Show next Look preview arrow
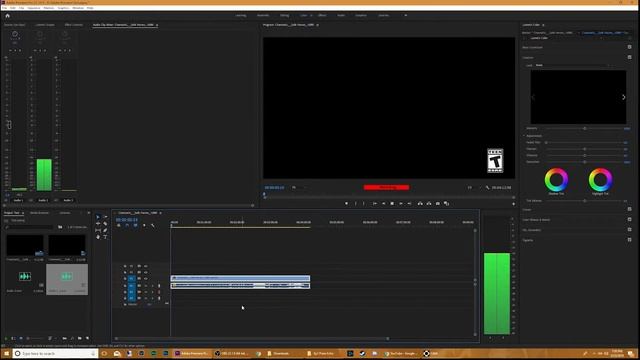Viewport: 640px width, 360px height. tap(623, 97)
